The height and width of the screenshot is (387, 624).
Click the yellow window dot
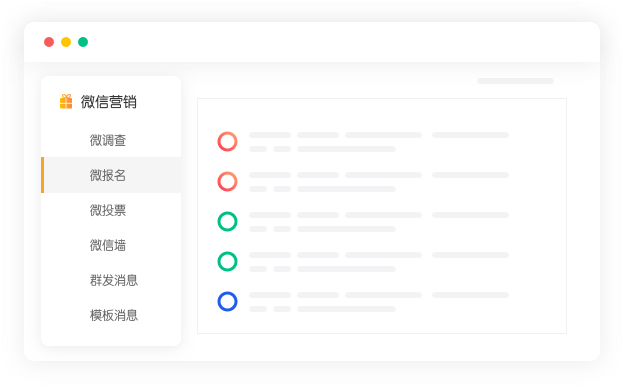[x=66, y=42]
